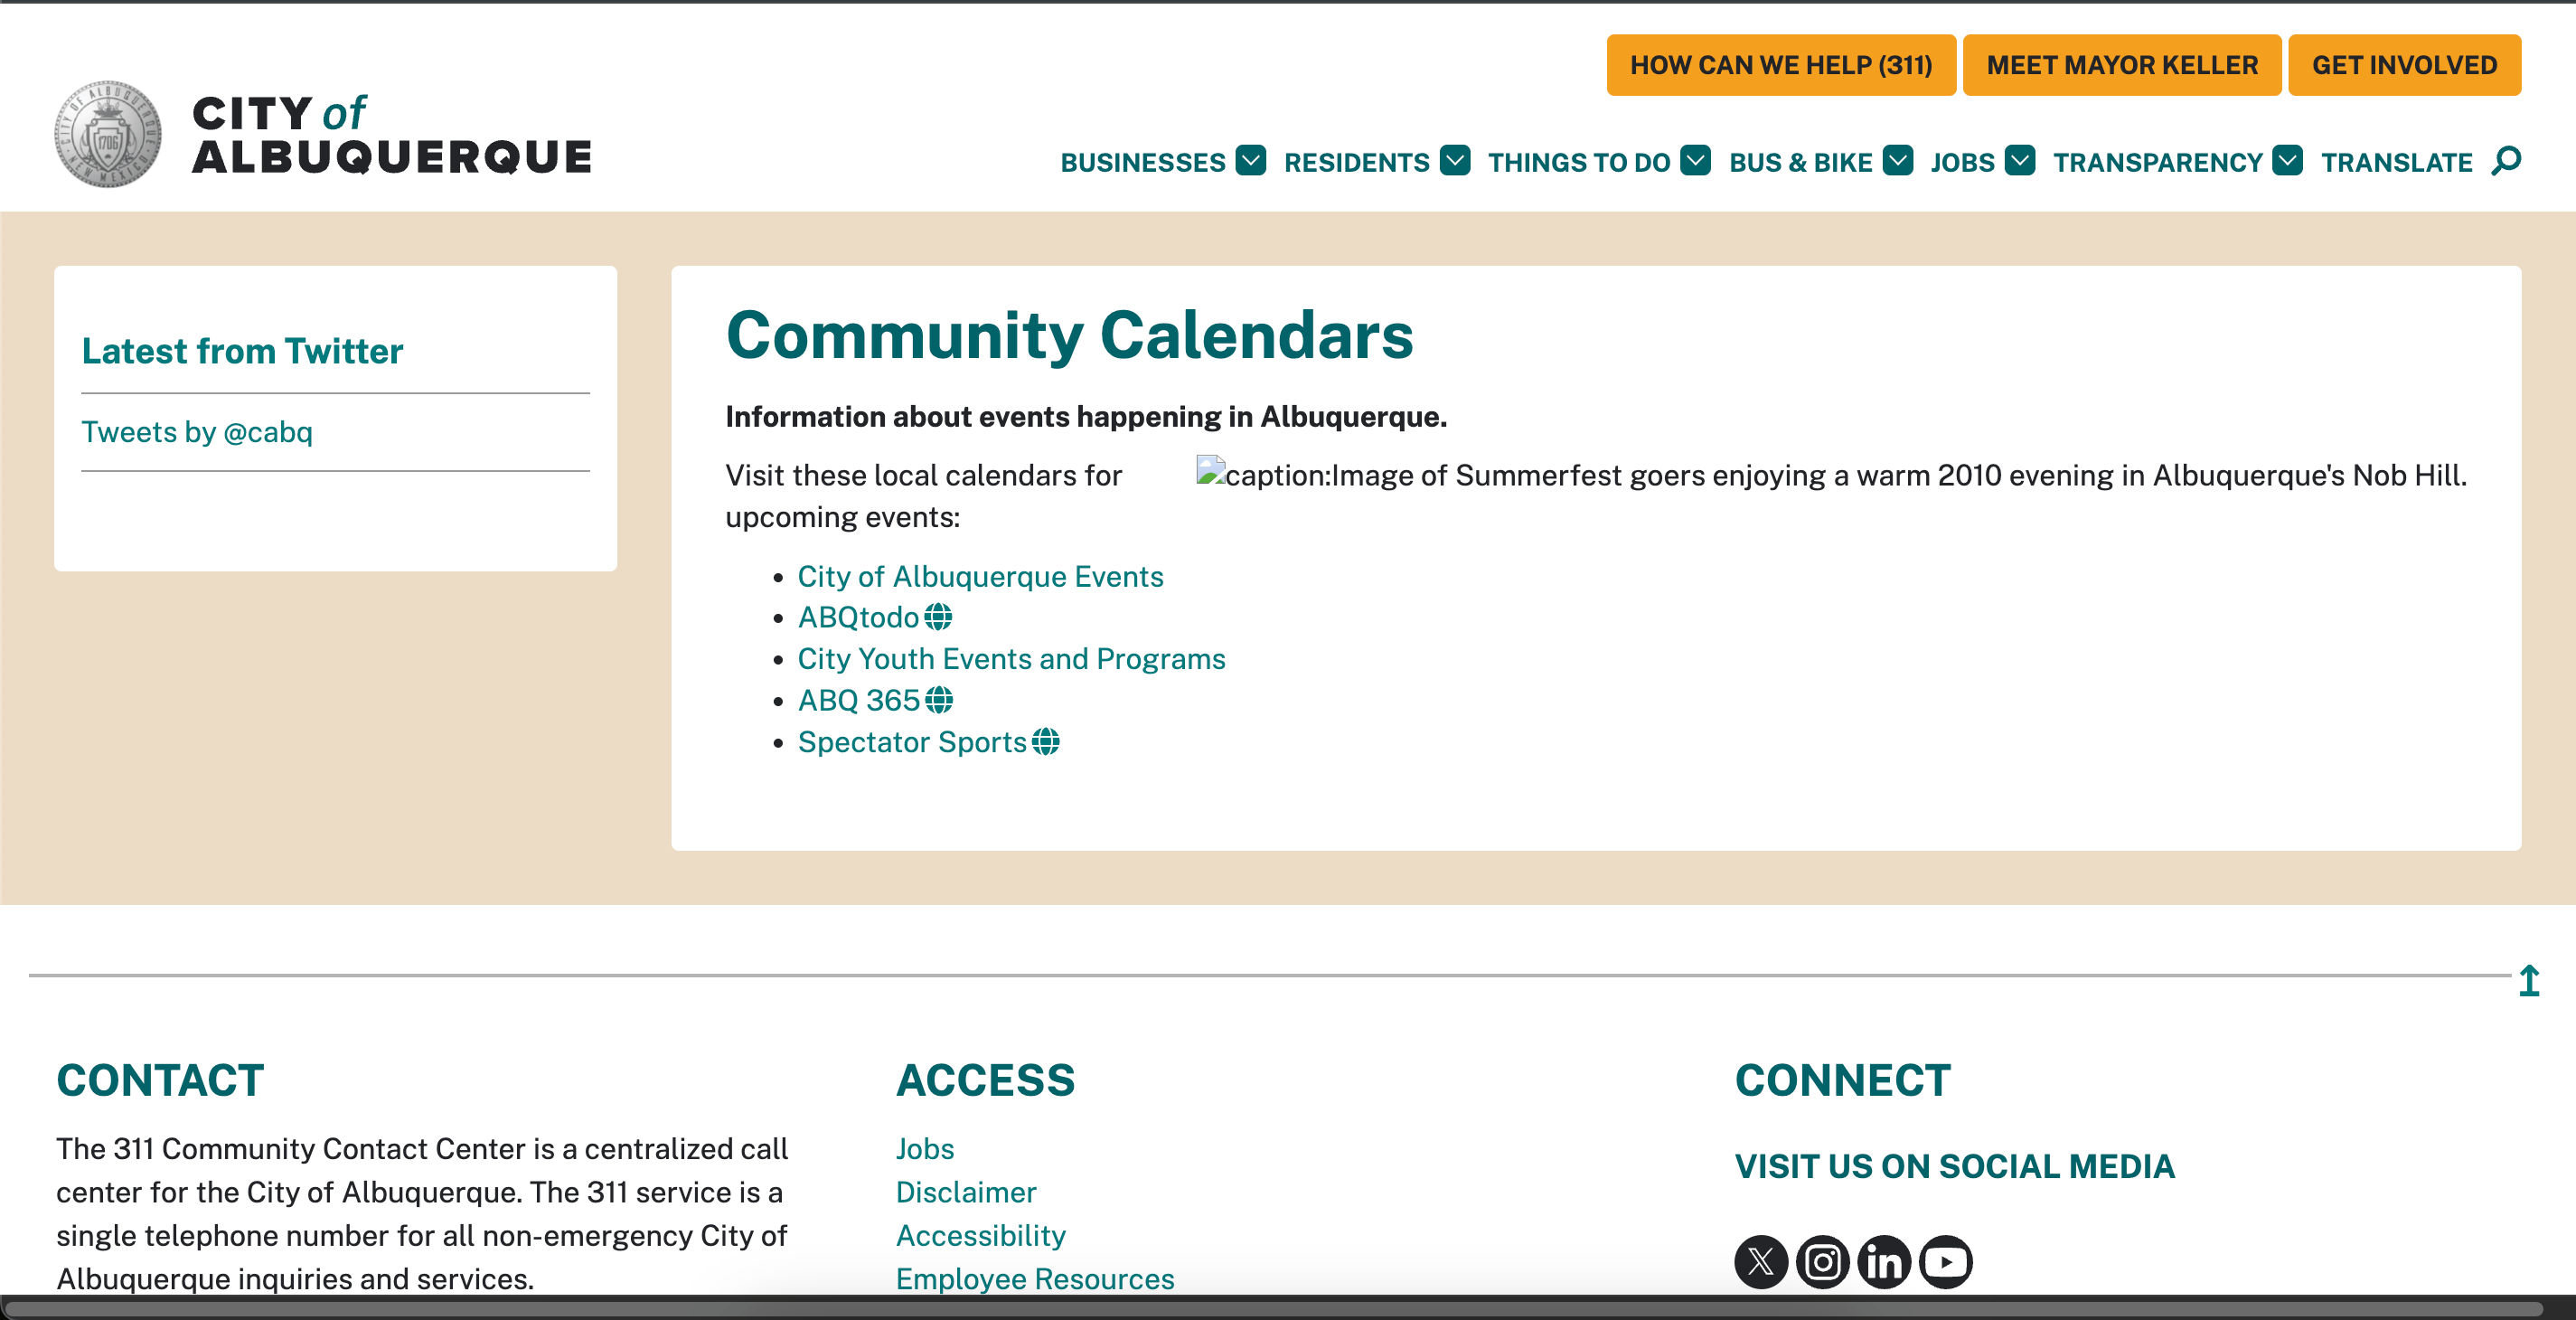The width and height of the screenshot is (2576, 1320).
Task: Click the search magnifier icon
Action: [2506, 161]
